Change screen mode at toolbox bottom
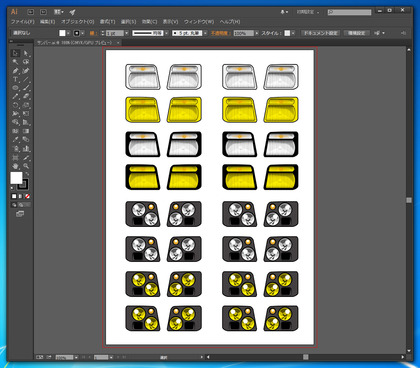The image size is (420, 368). click(20, 214)
